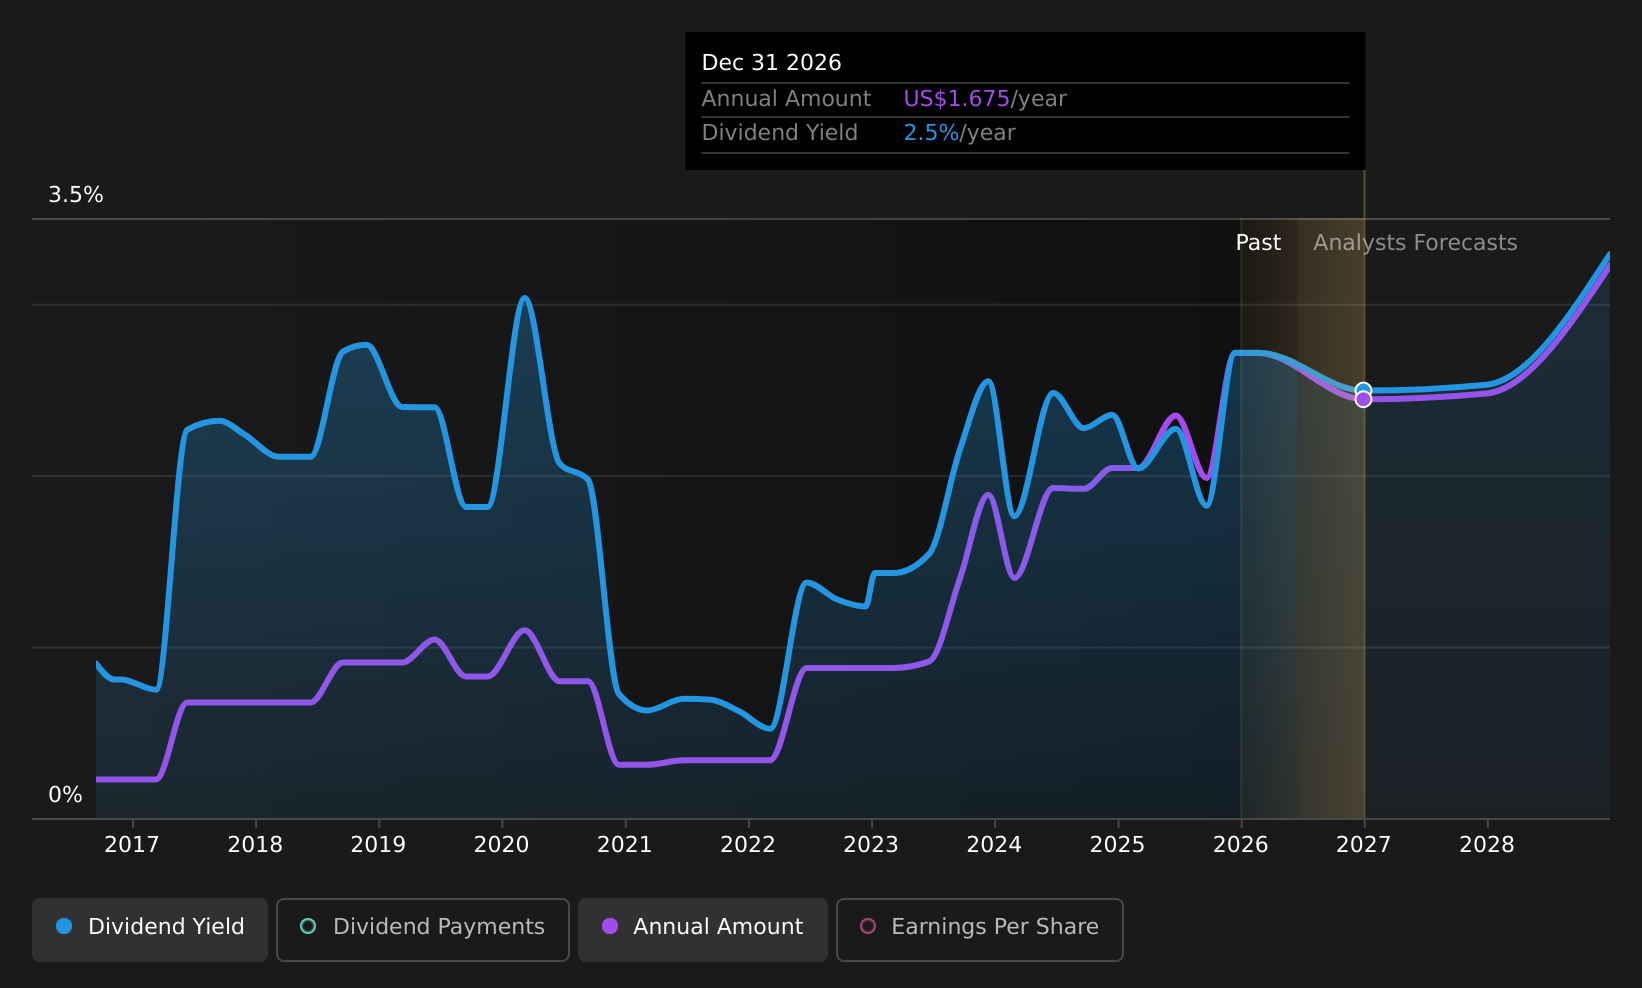Click the Dec 31 2026 tooltip date
1642x988 pixels.
click(x=772, y=63)
